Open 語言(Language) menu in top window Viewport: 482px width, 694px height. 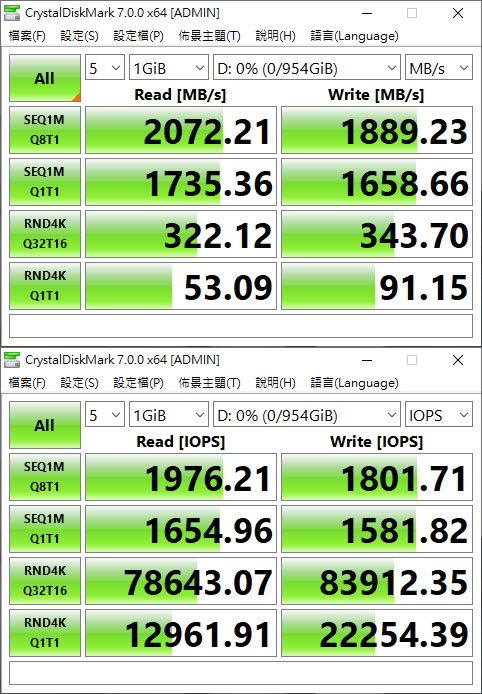[x=354, y=36]
